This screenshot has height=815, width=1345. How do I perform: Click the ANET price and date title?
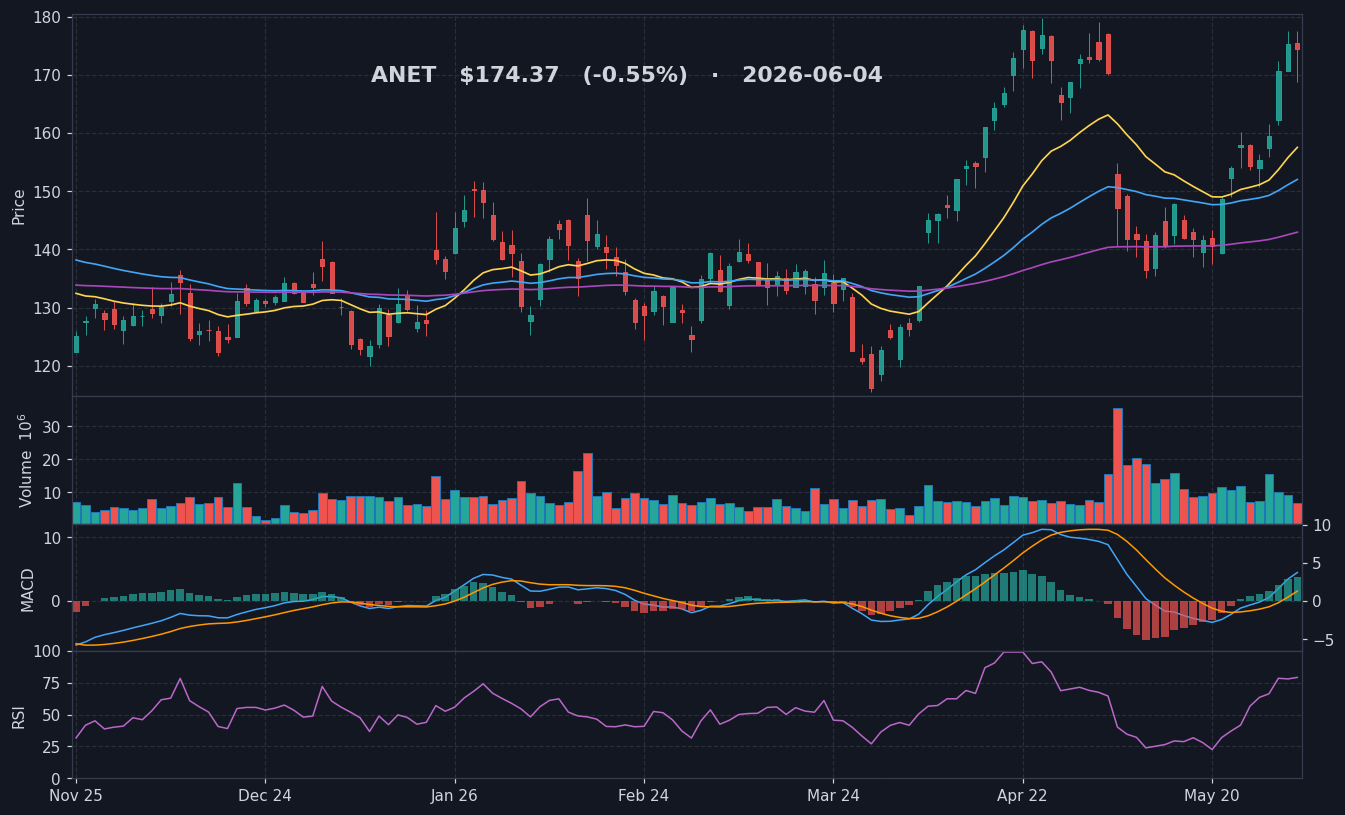coord(627,76)
